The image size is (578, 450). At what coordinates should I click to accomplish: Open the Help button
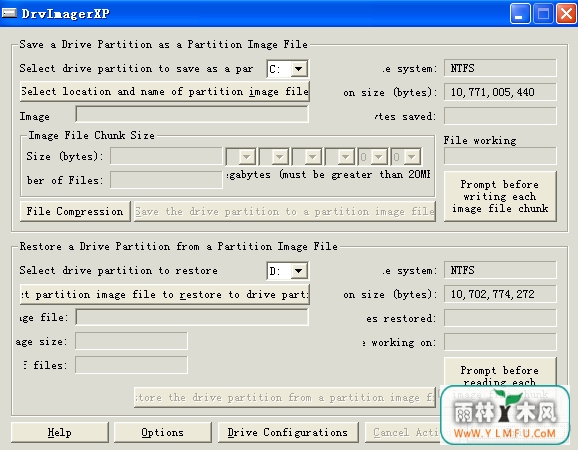click(60, 432)
